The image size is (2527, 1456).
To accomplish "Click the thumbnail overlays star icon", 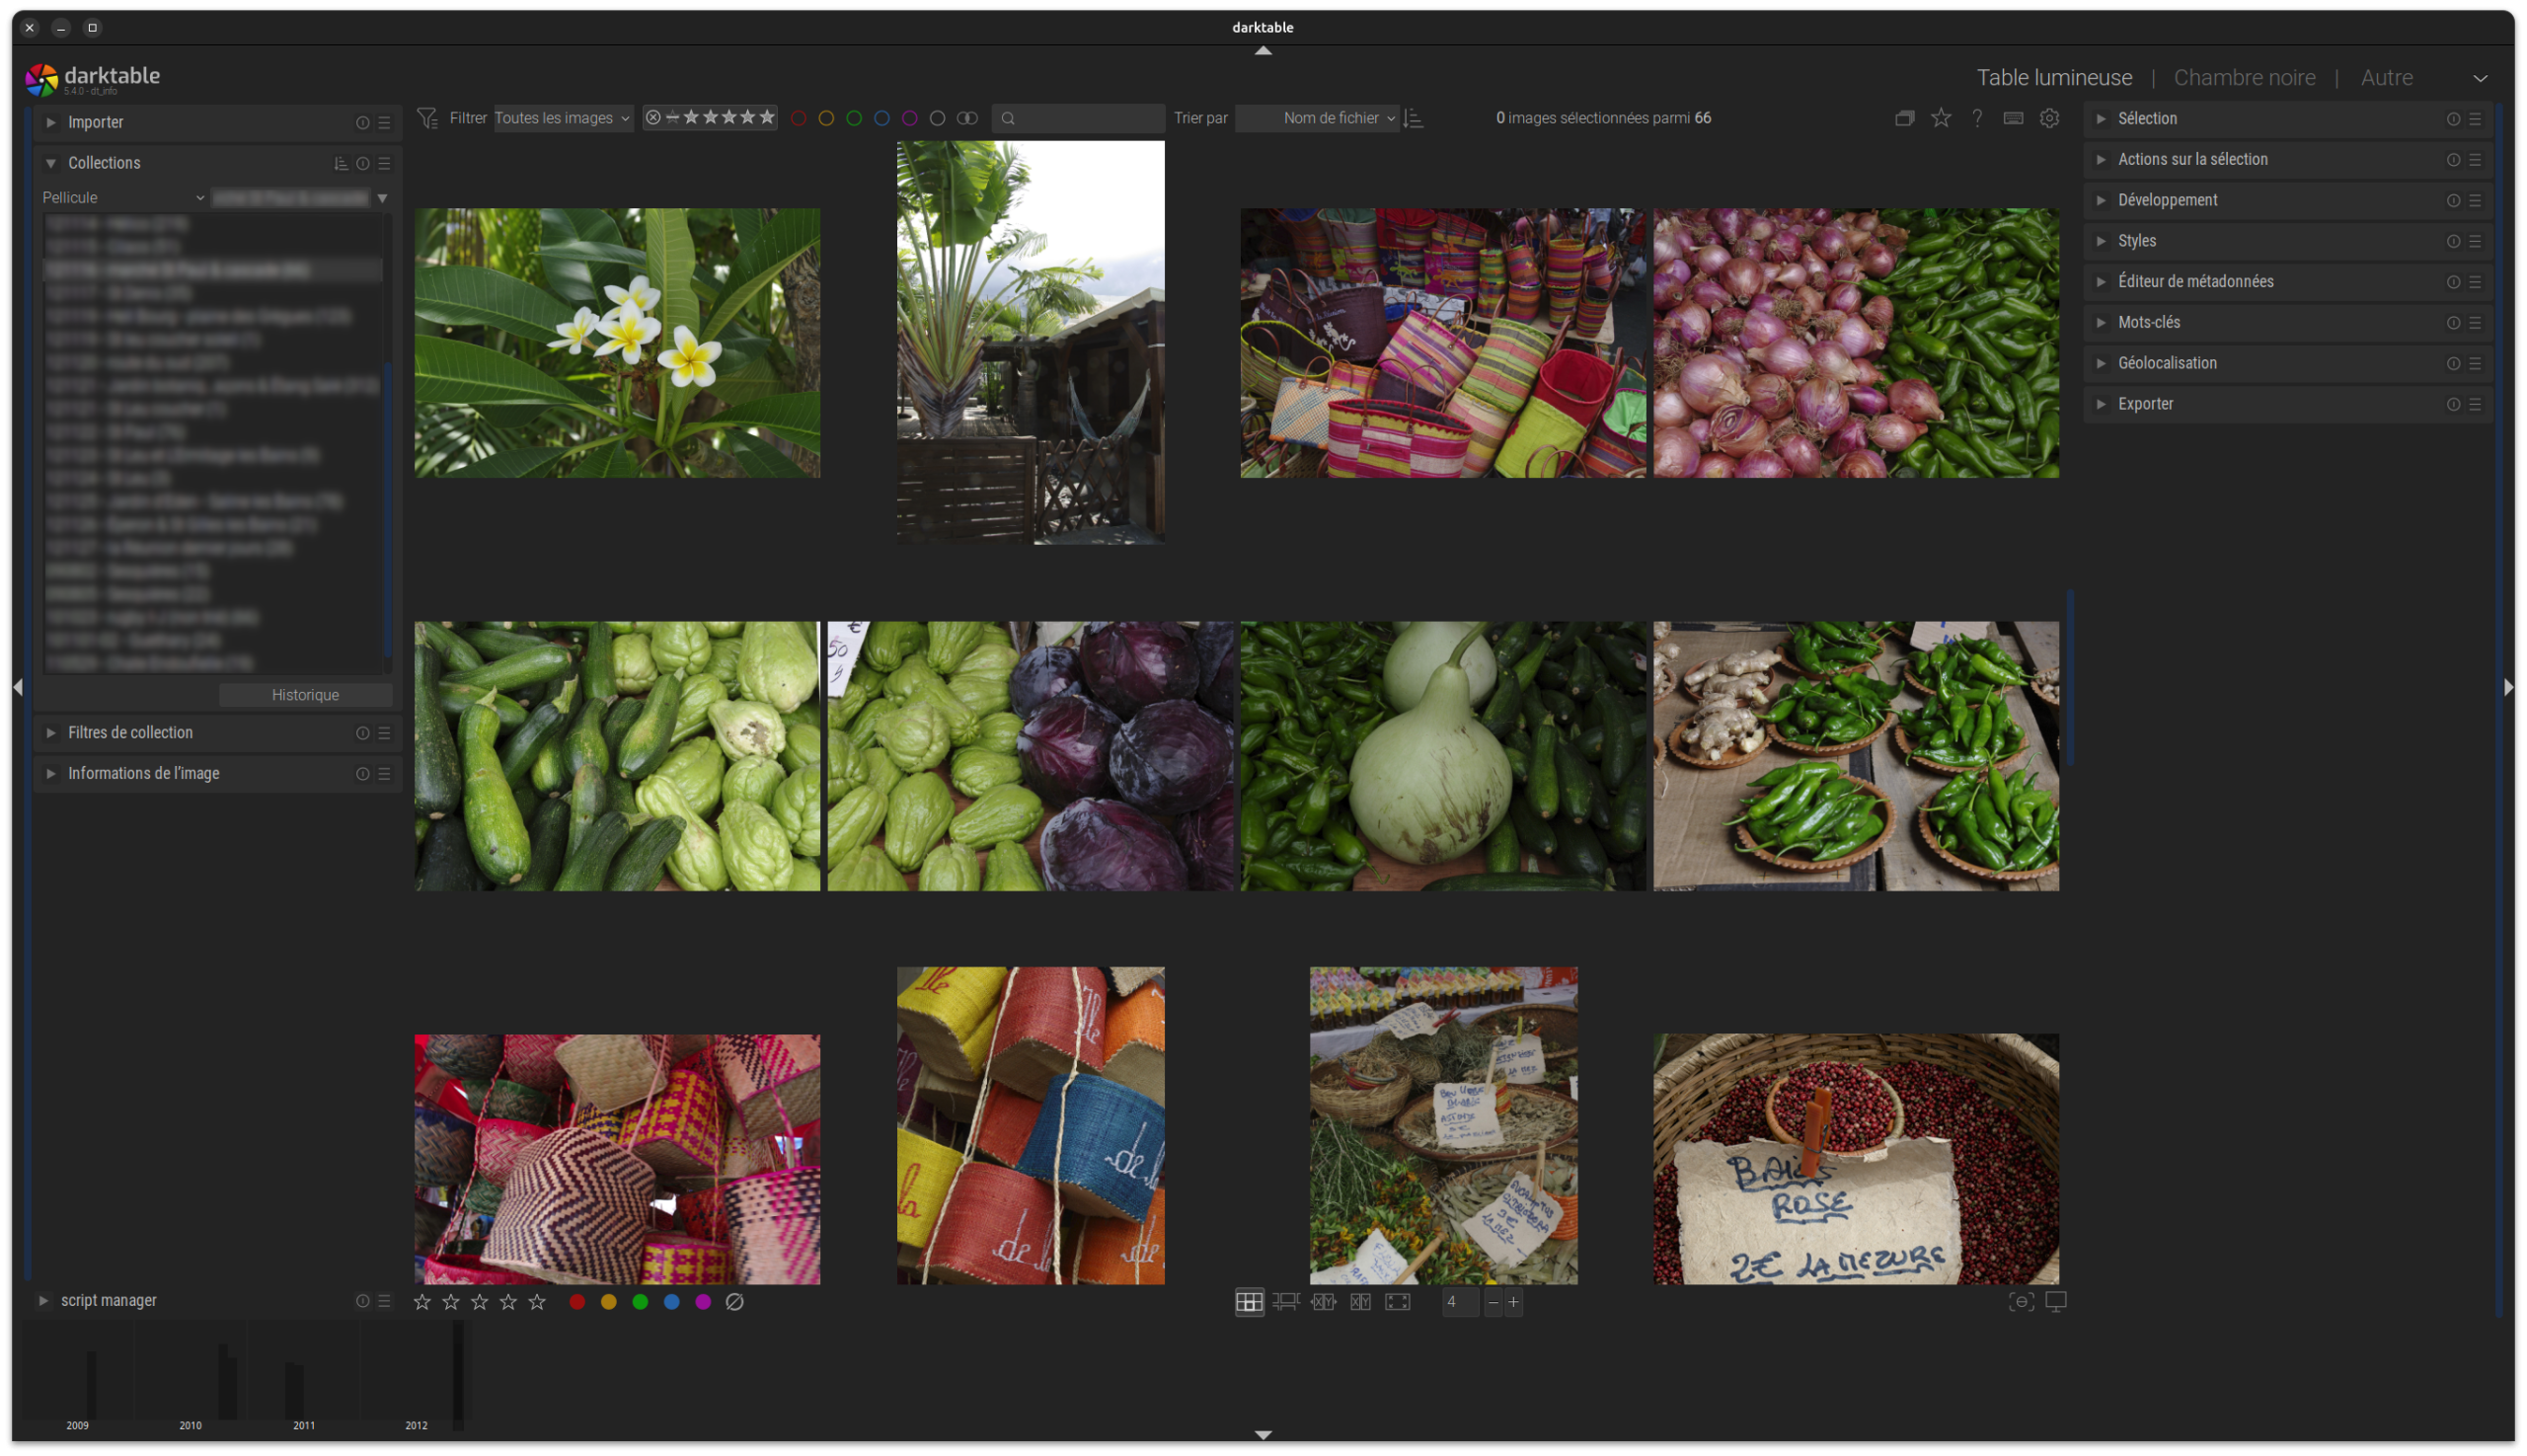I will (1941, 118).
